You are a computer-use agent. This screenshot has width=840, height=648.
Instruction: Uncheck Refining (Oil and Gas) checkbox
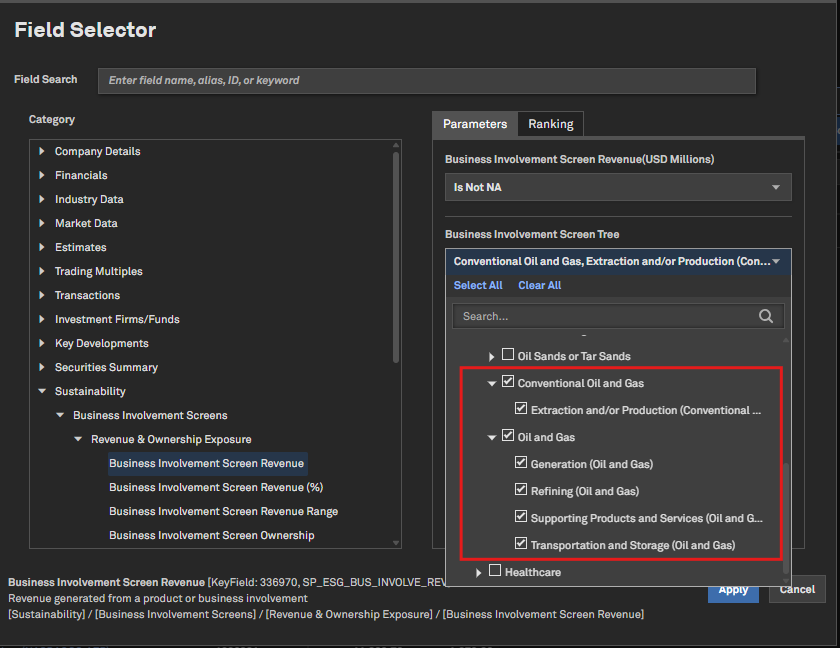coord(521,490)
